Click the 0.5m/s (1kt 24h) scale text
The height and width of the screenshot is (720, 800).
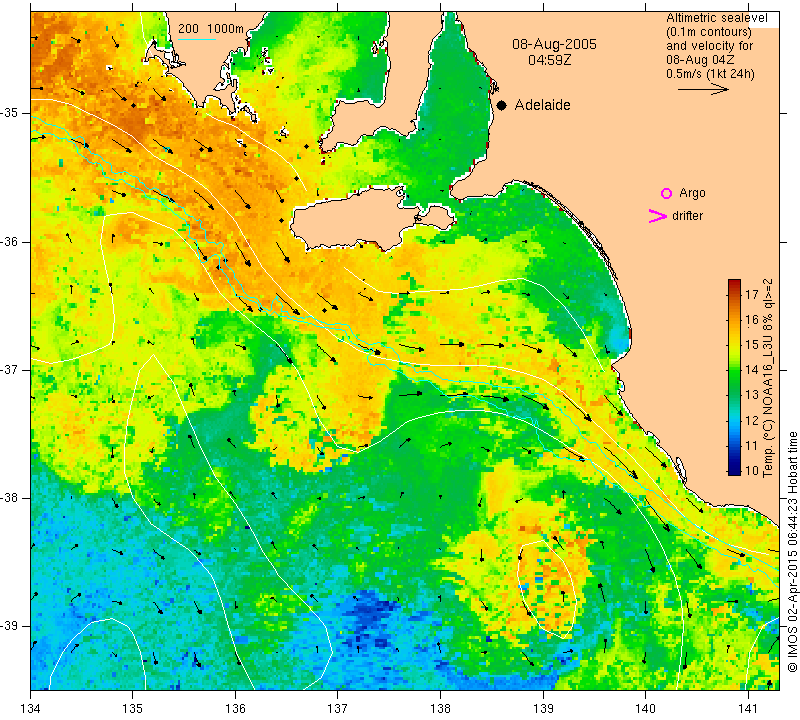click(x=710, y=74)
